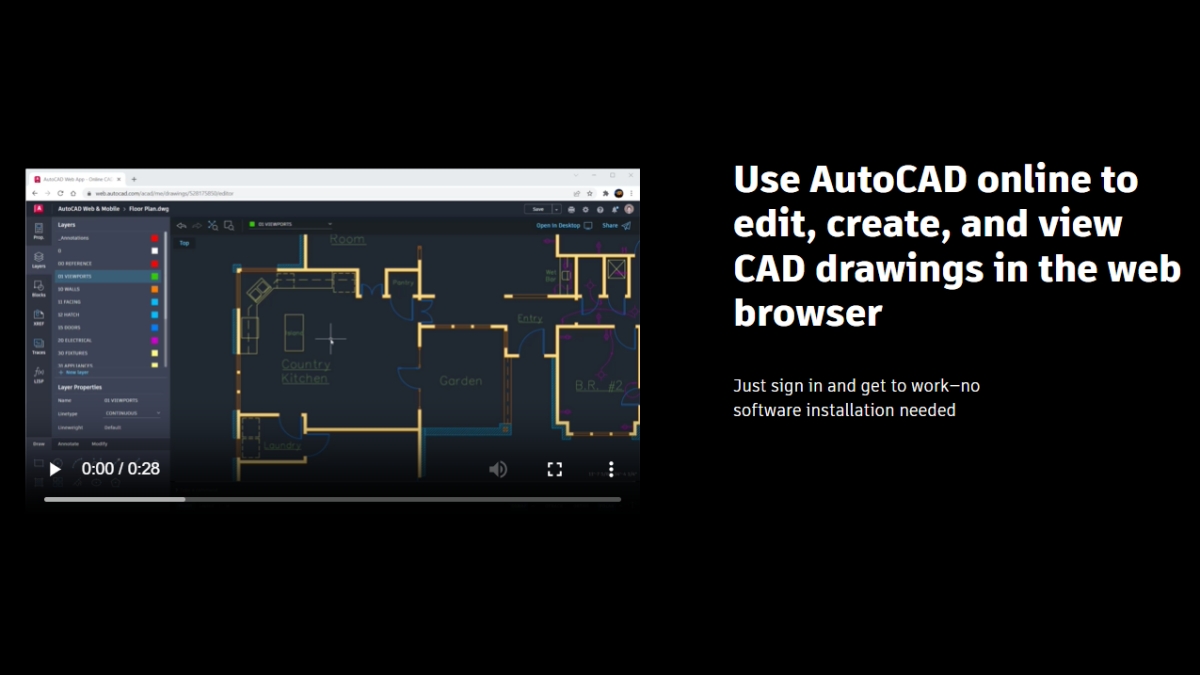
Task: Click the magenta swatch for 20 ELECTRICAL
Action: (x=154, y=341)
